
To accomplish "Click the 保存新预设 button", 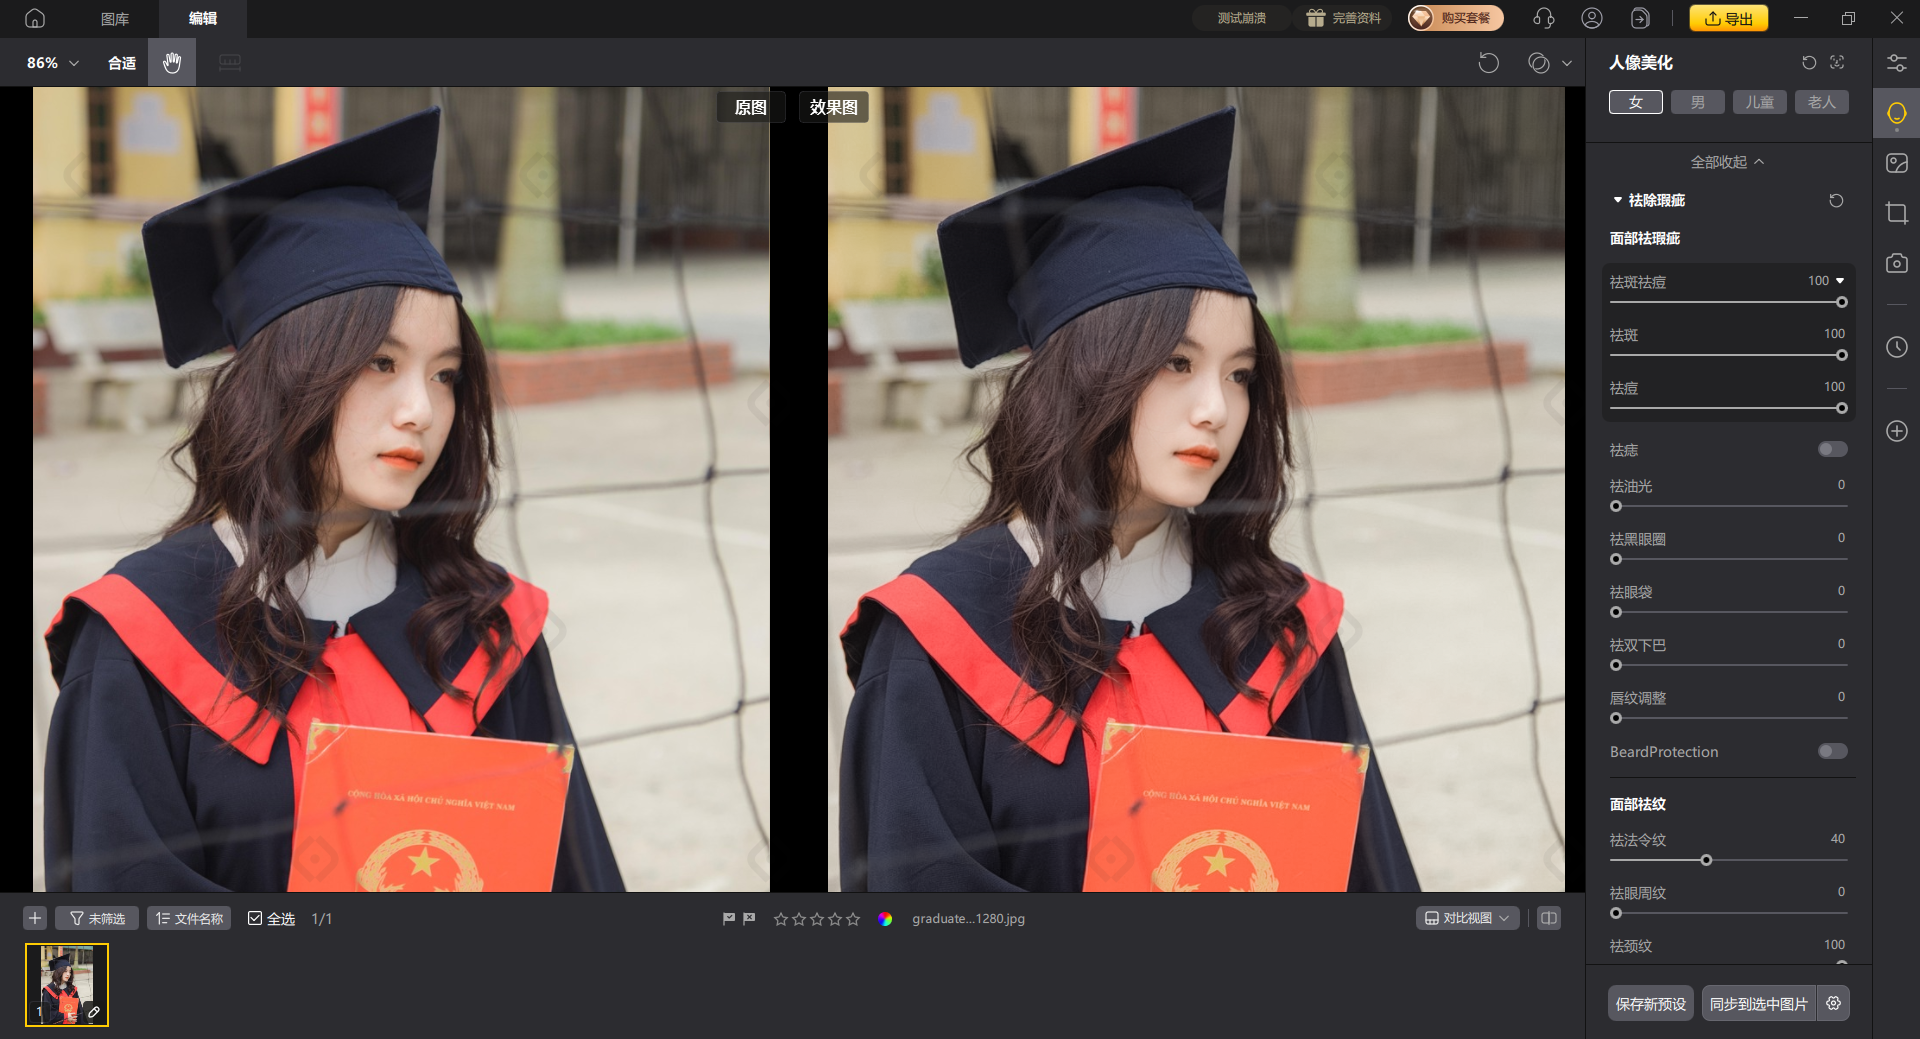I will (x=1650, y=1004).
